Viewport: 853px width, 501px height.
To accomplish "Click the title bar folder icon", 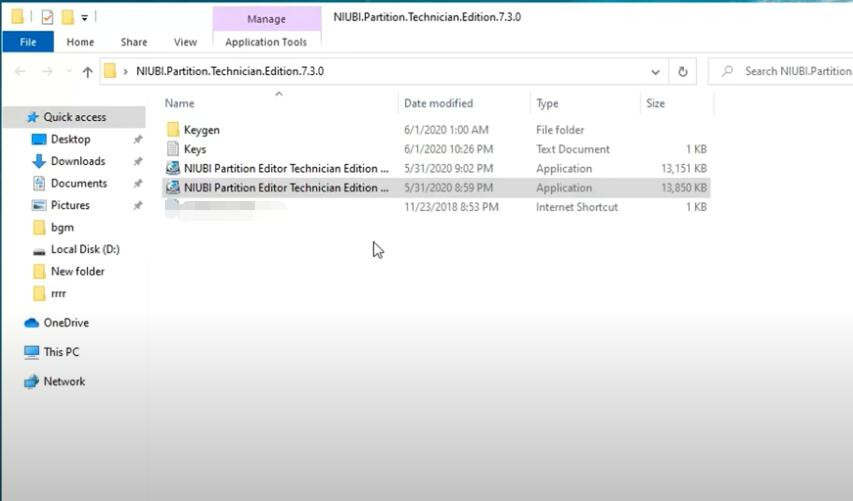I will point(17,17).
